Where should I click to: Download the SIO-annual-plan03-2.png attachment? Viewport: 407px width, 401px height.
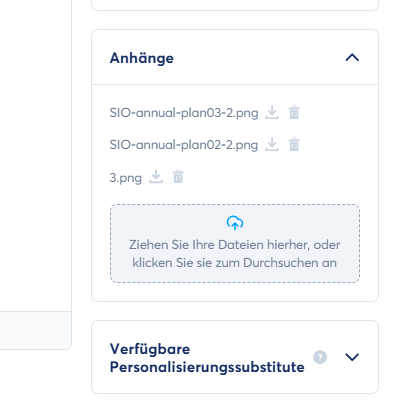[272, 113]
